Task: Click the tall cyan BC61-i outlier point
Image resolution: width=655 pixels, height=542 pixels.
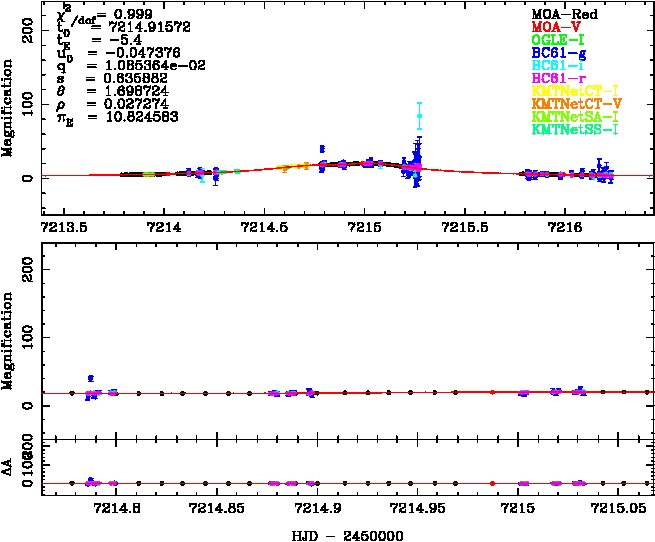Action: tap(419, 116)
